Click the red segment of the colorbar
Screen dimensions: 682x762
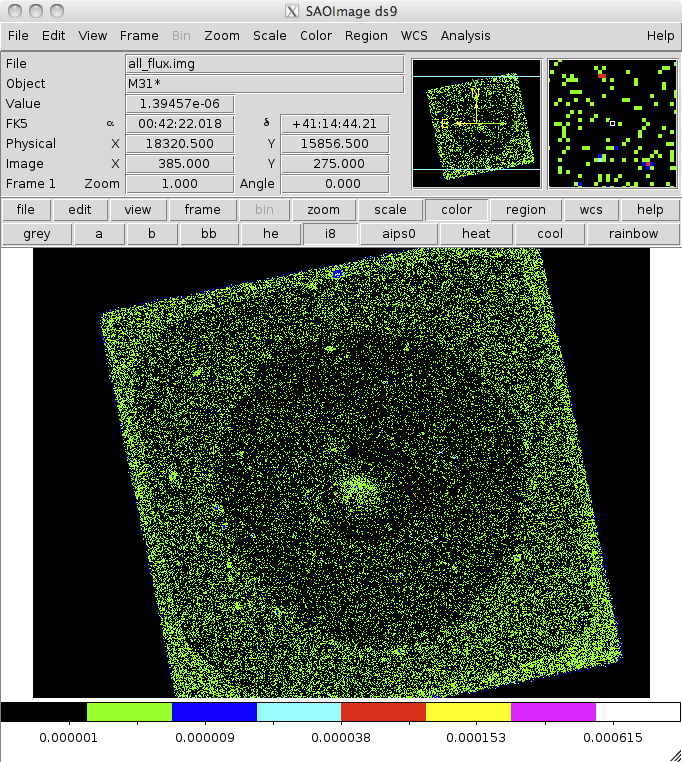pos(383,712)
